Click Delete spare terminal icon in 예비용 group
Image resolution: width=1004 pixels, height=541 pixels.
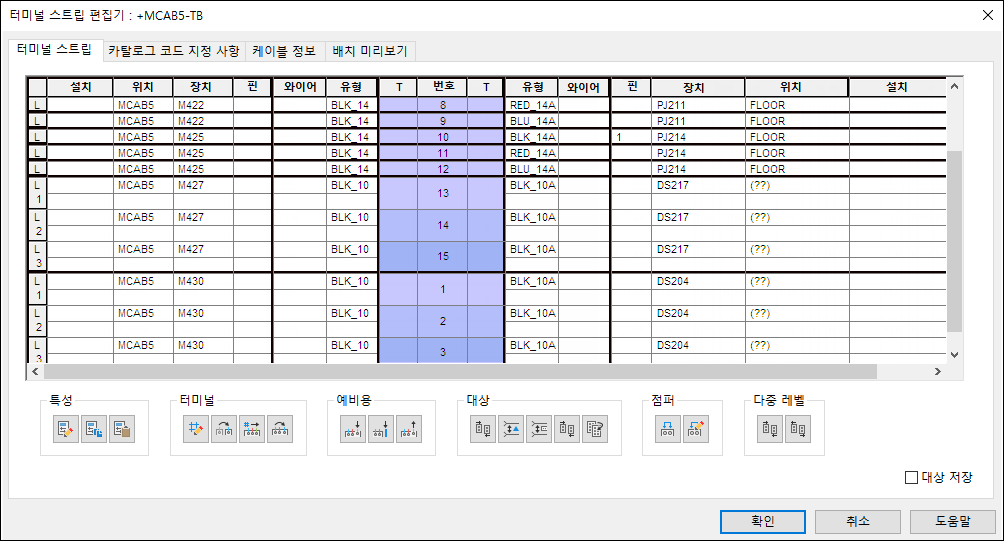tap(409, 429)
